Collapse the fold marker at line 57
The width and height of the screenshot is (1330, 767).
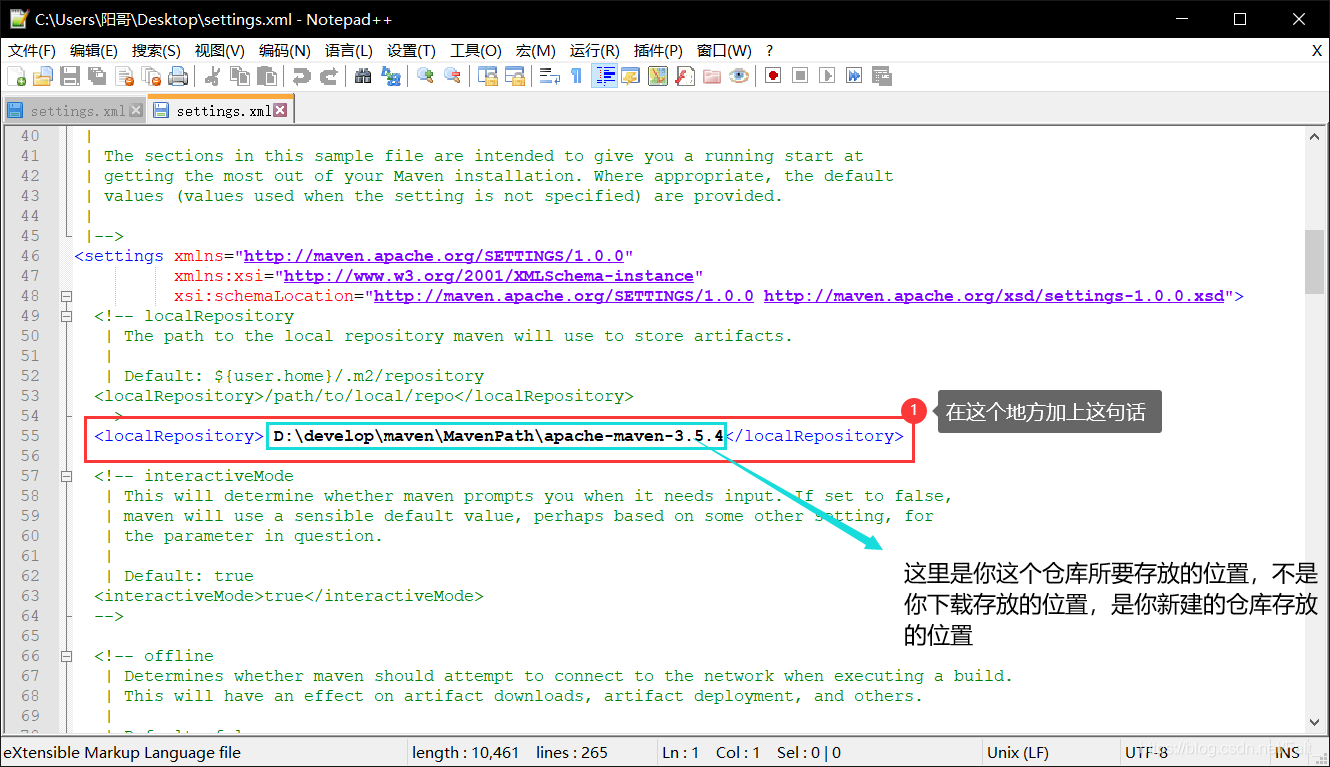(66, 476)
